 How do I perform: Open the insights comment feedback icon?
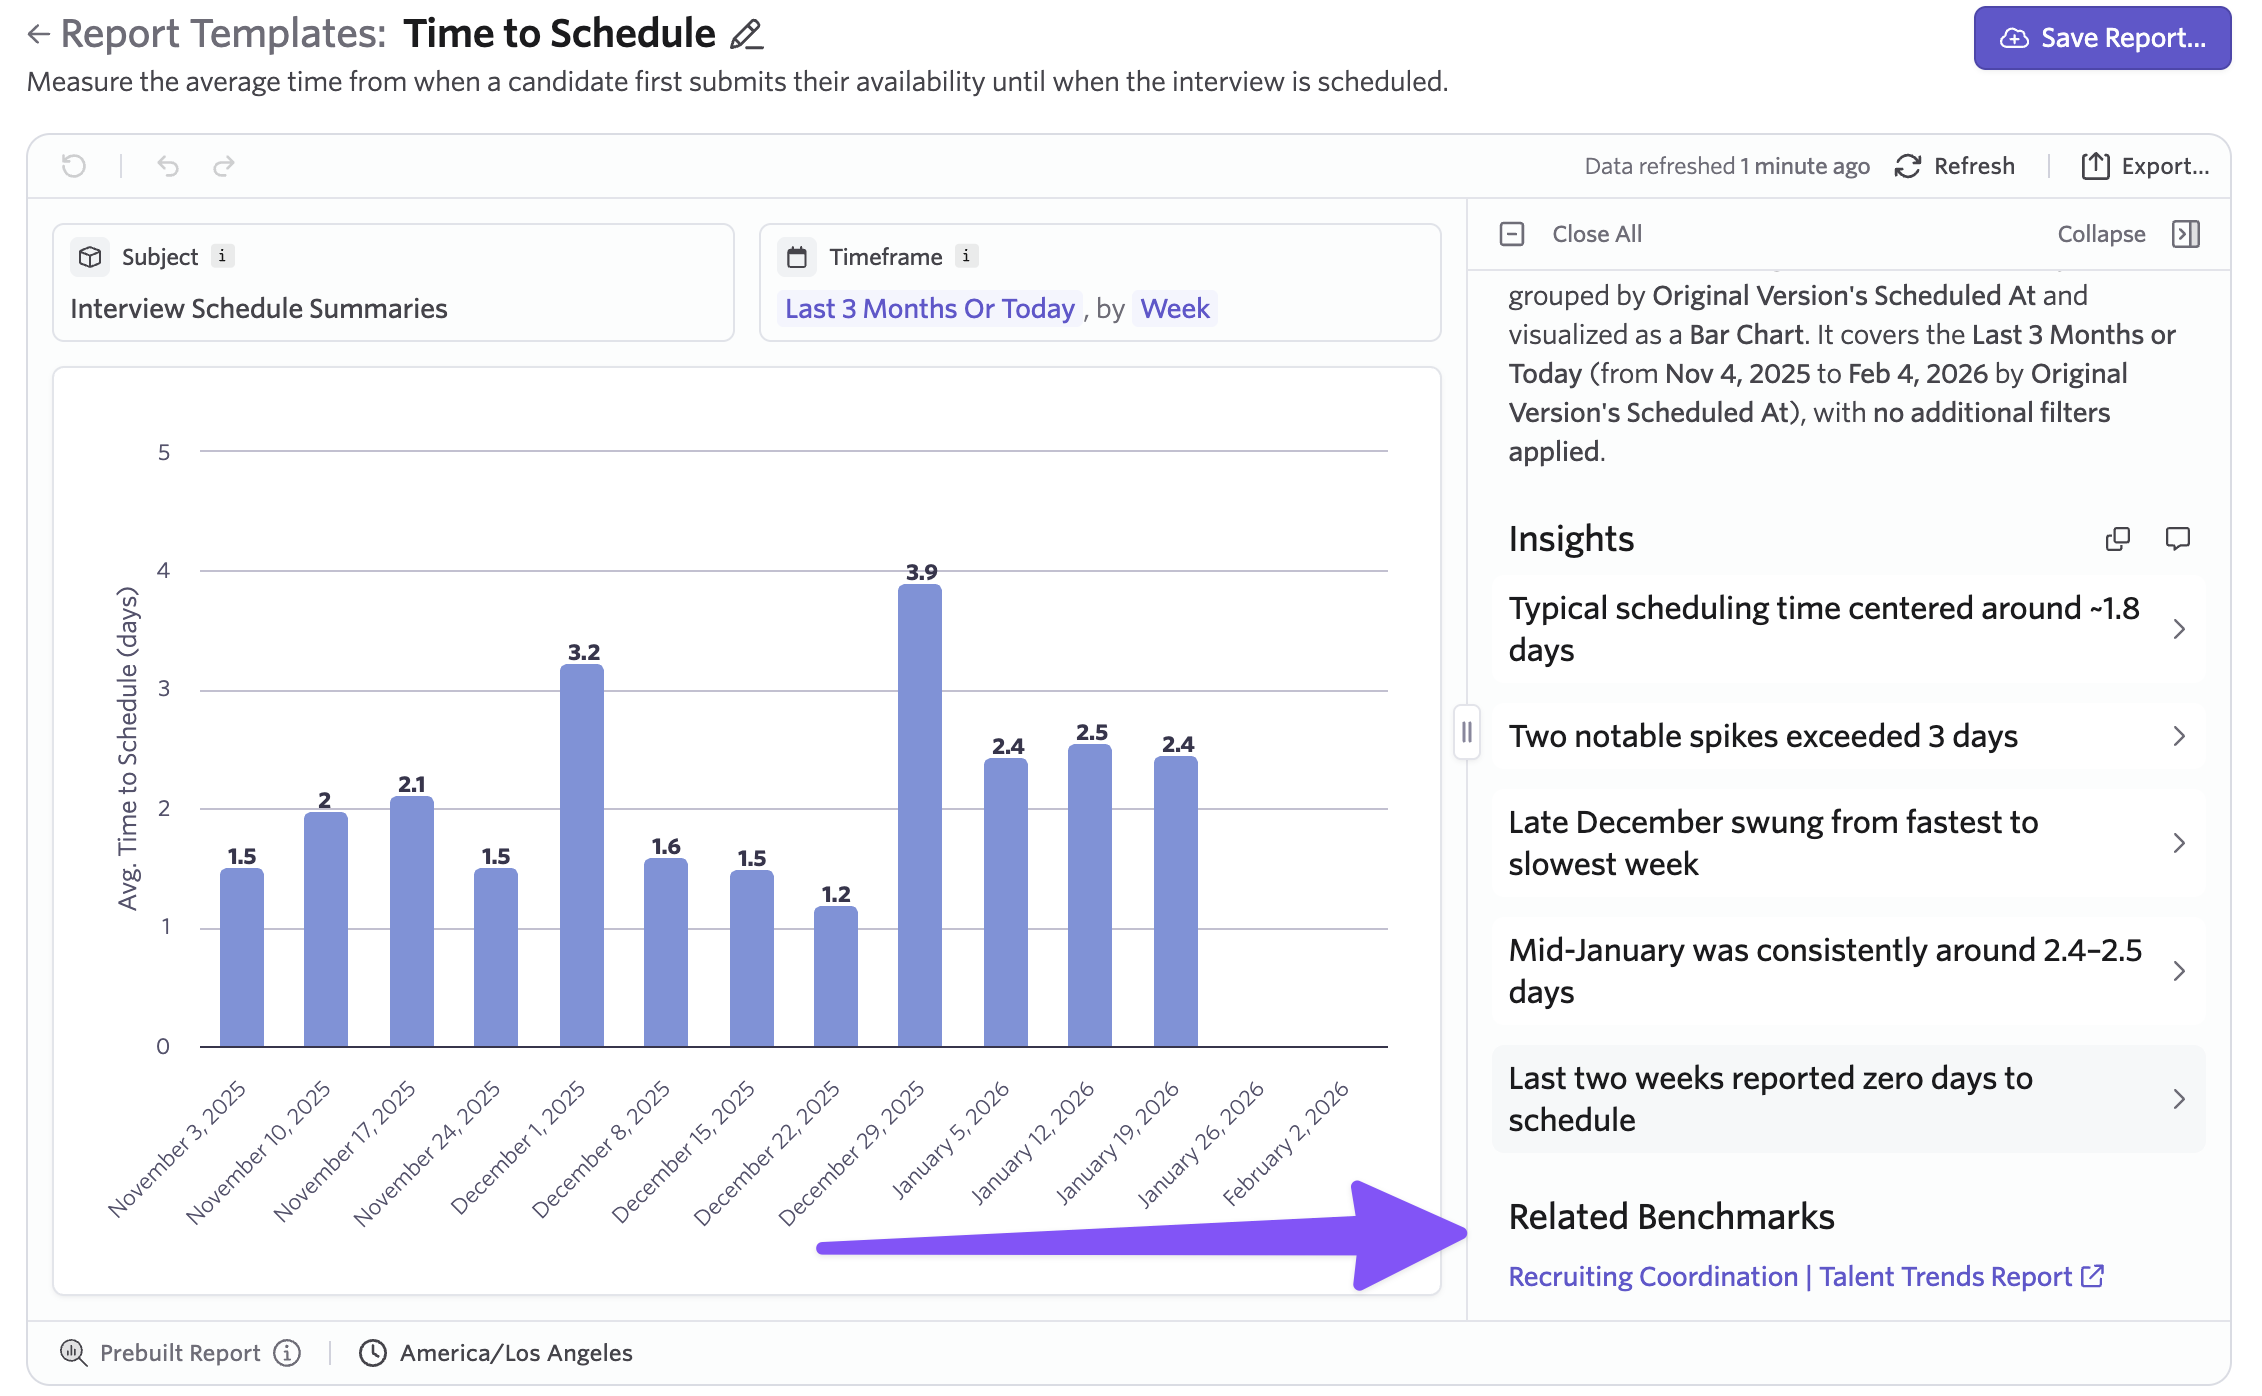pos(2177,539)
